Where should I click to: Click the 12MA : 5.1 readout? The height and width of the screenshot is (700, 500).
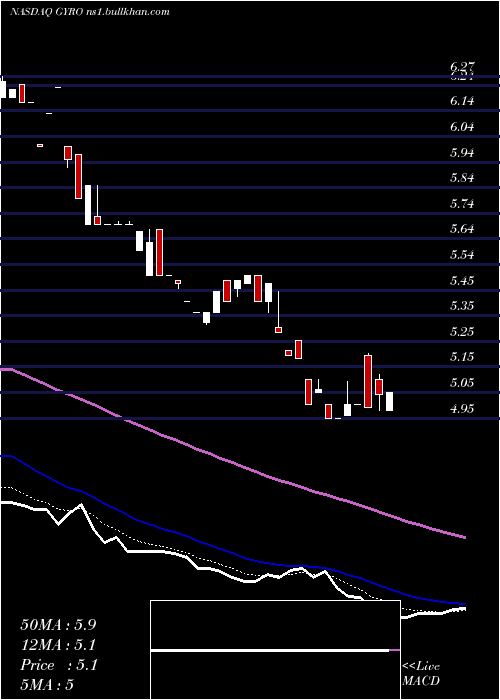(x=58, y=645)
